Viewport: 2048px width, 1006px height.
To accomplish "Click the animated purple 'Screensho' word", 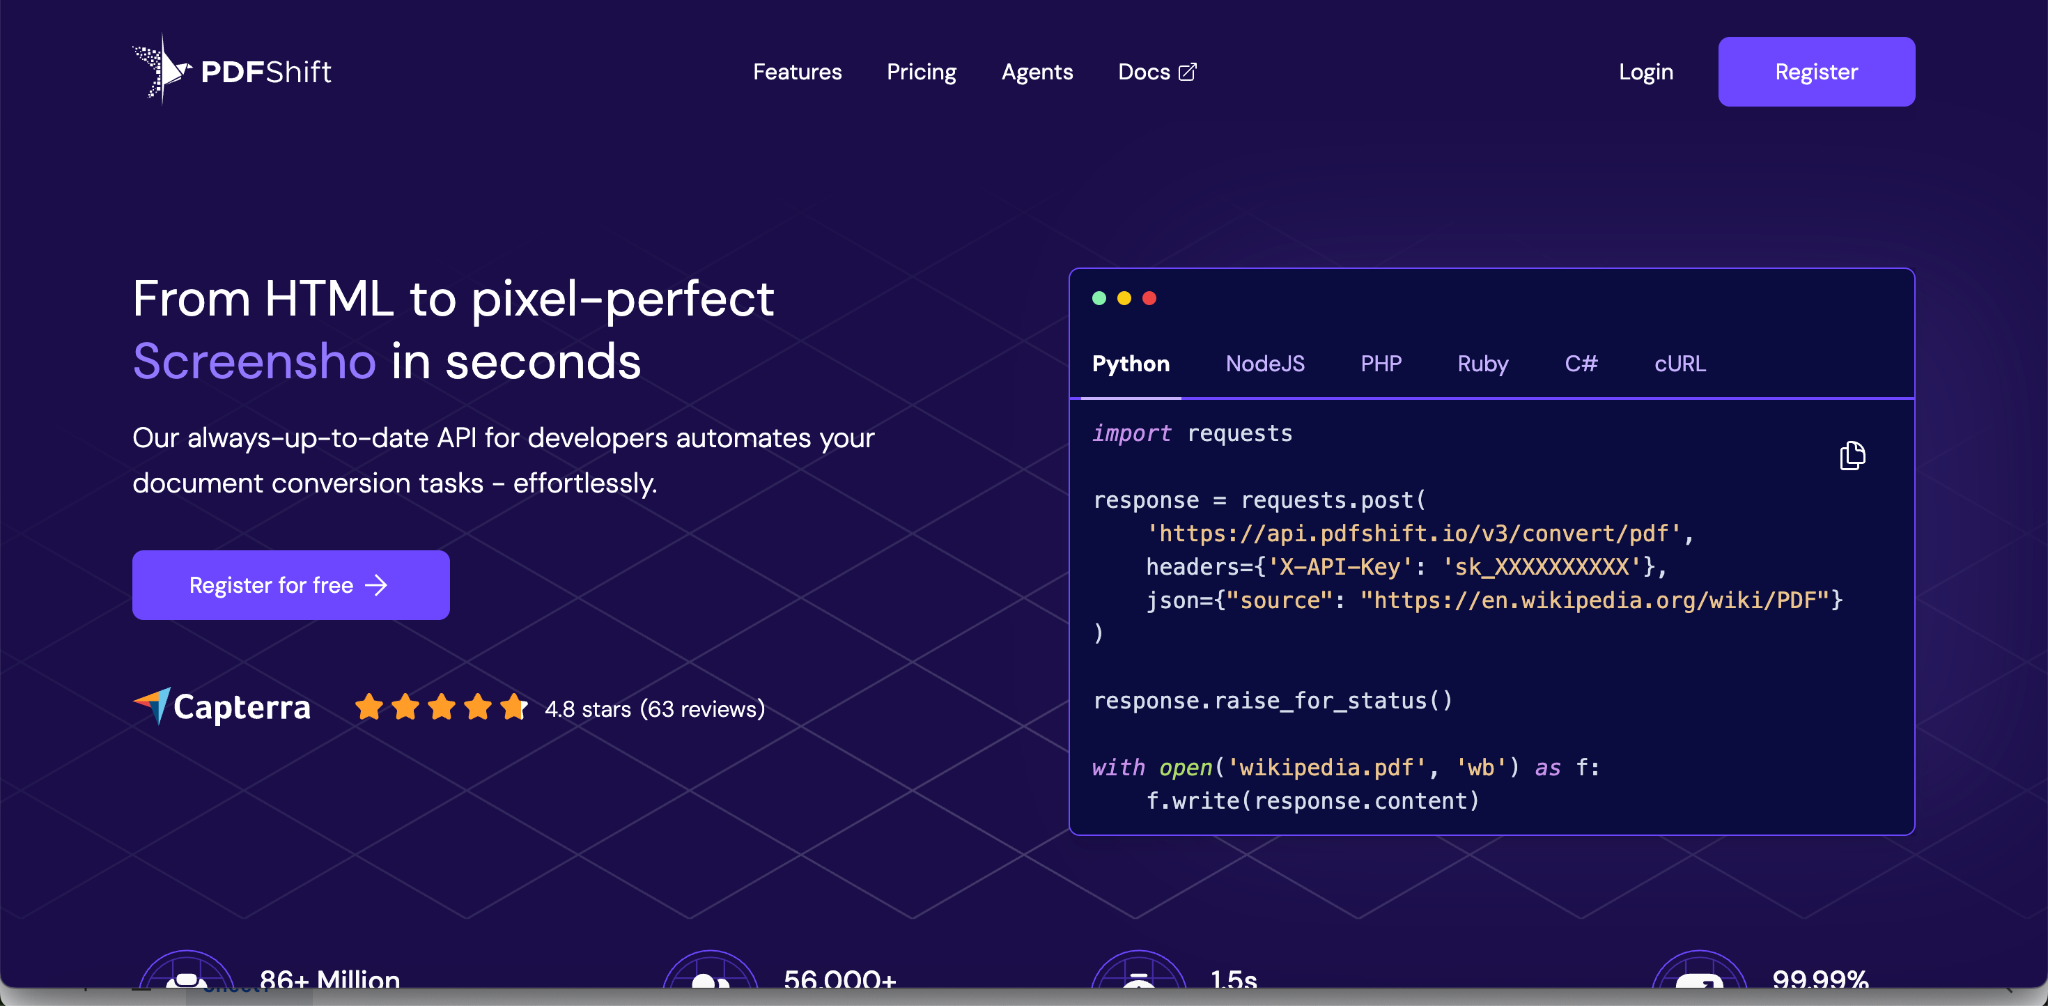I will (255, 361).
